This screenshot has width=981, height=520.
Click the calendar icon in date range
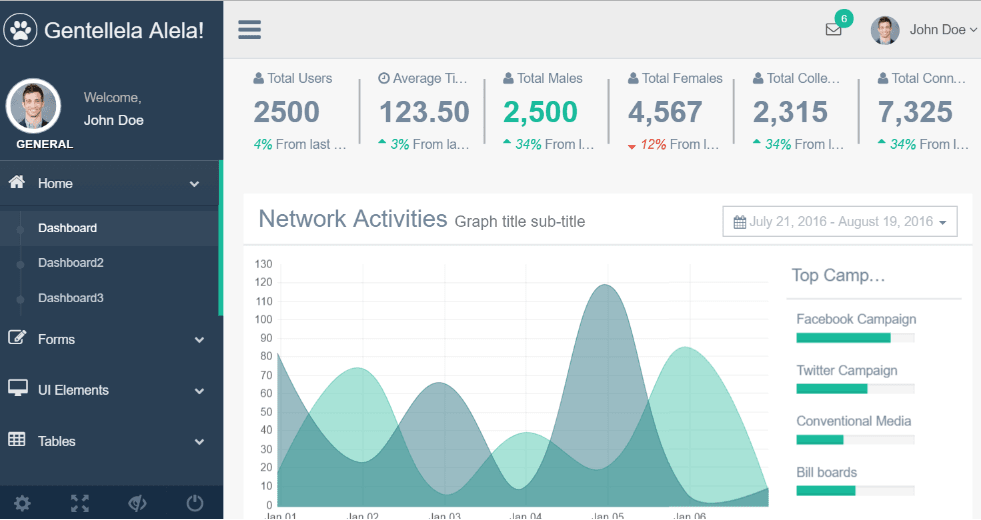740,222
